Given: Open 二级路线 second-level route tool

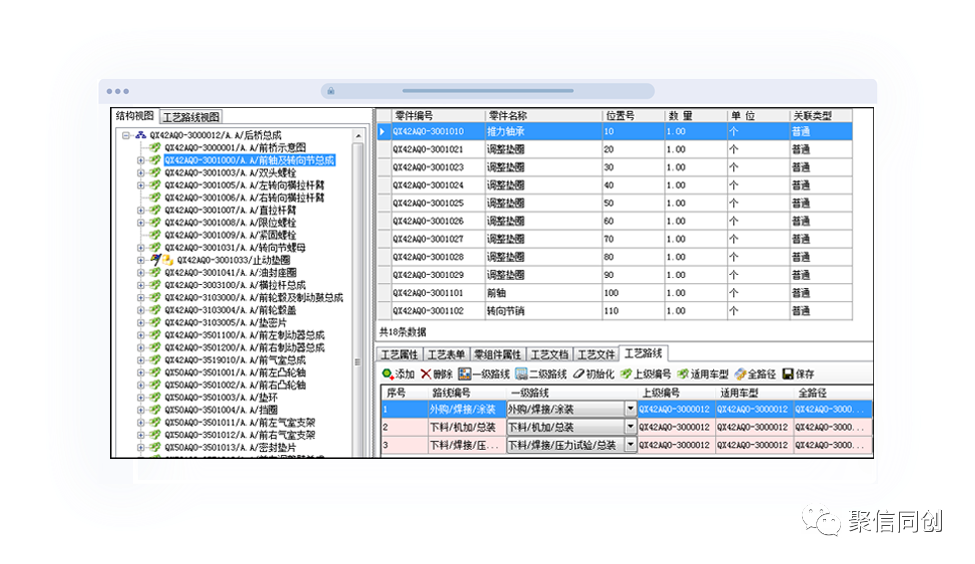Looking at the screenshot, I should click(x=541, y=374).
